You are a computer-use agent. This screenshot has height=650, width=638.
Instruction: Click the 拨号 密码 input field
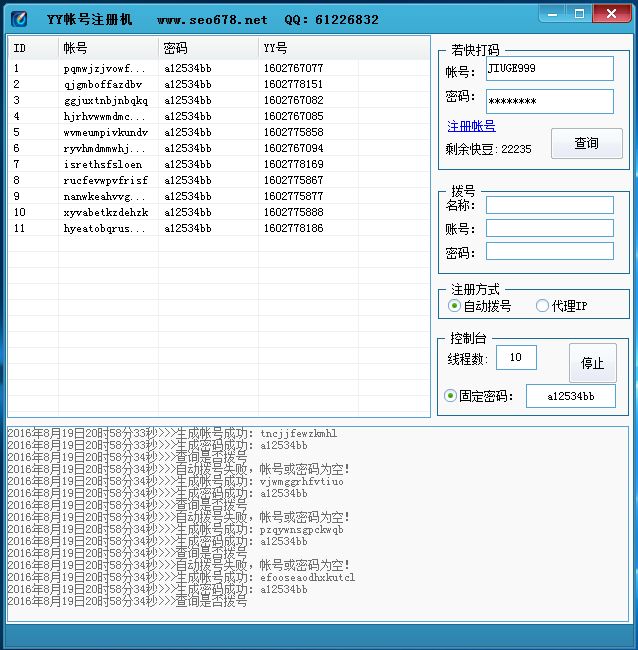pyautogui.click(x=549, y=251)
